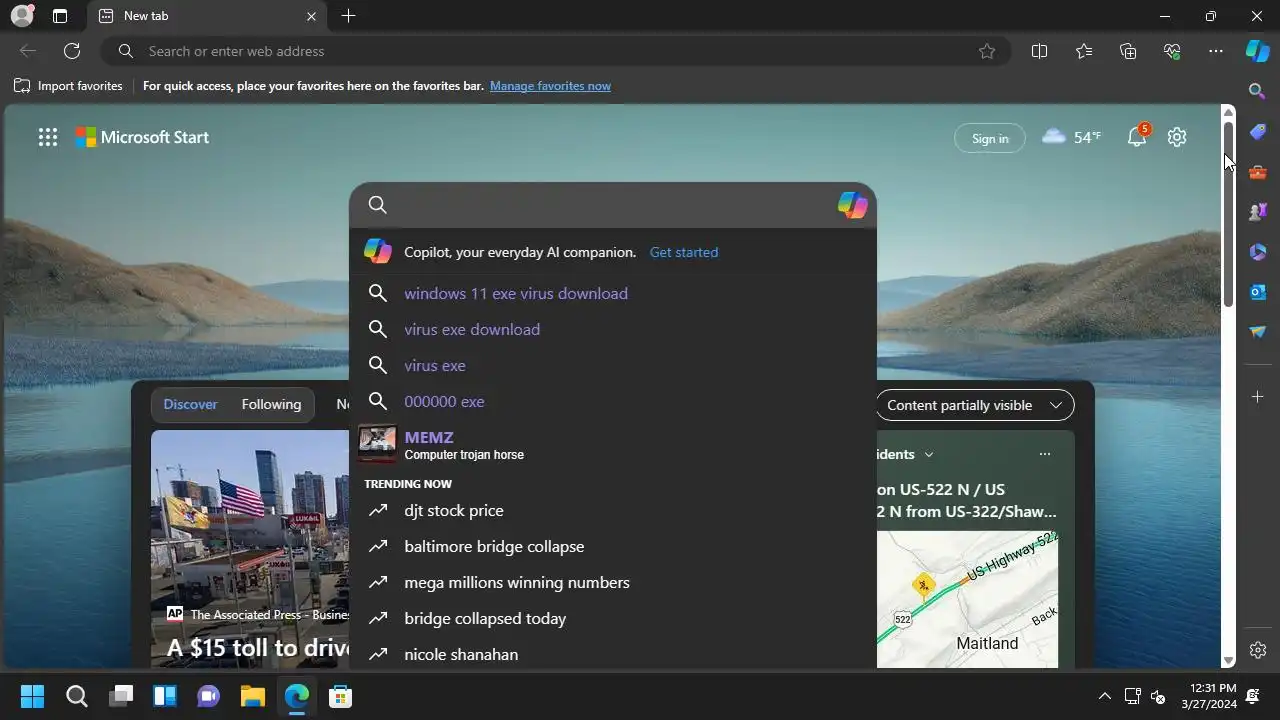1280x720 pixels.
Task: Open the Microsoft Start app launcher grid
Action: click(47, 137)
